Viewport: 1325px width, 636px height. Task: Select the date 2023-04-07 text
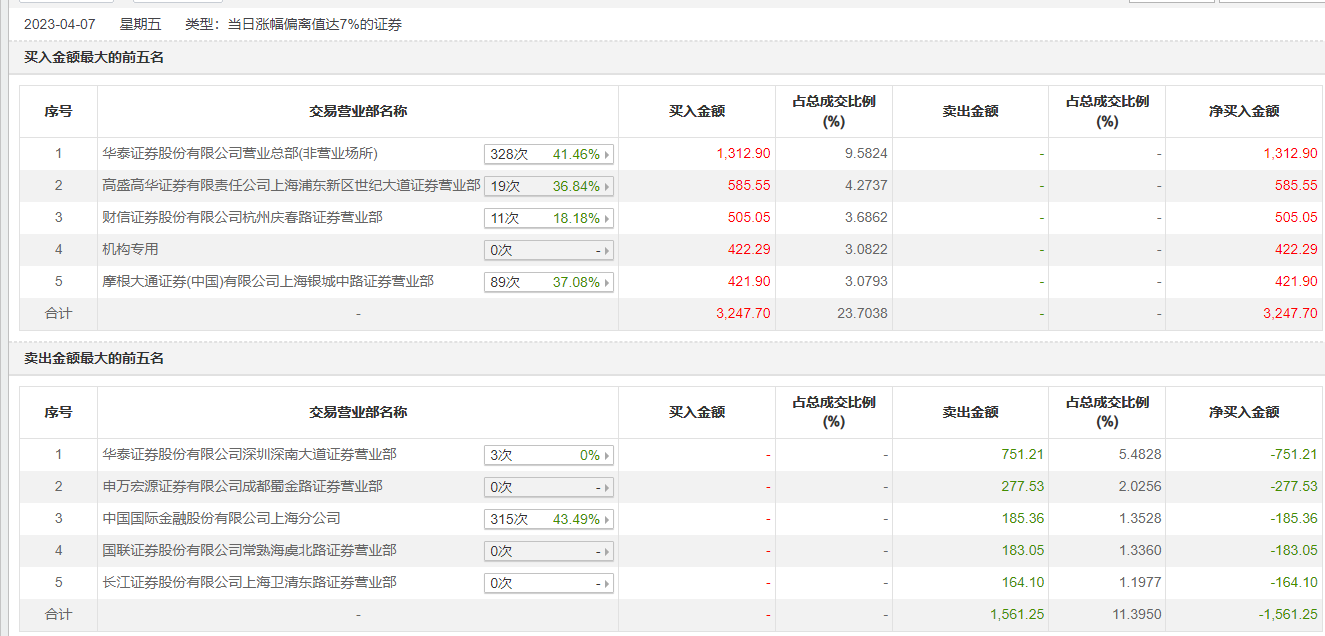click(x=60, y=24)
